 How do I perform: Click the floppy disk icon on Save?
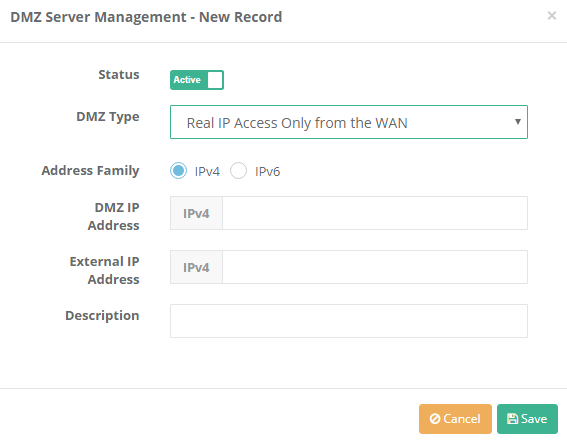click(x=512, y=419)
